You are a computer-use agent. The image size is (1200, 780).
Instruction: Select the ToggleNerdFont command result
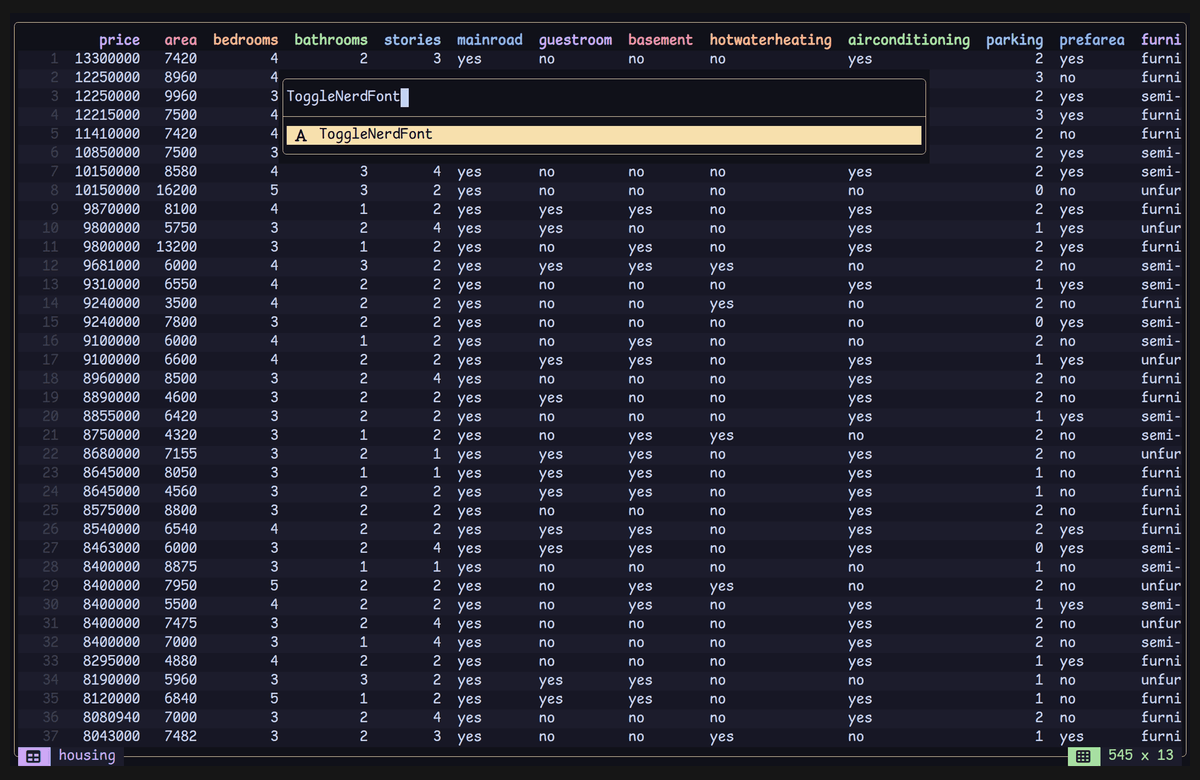(x=604, y=135)
